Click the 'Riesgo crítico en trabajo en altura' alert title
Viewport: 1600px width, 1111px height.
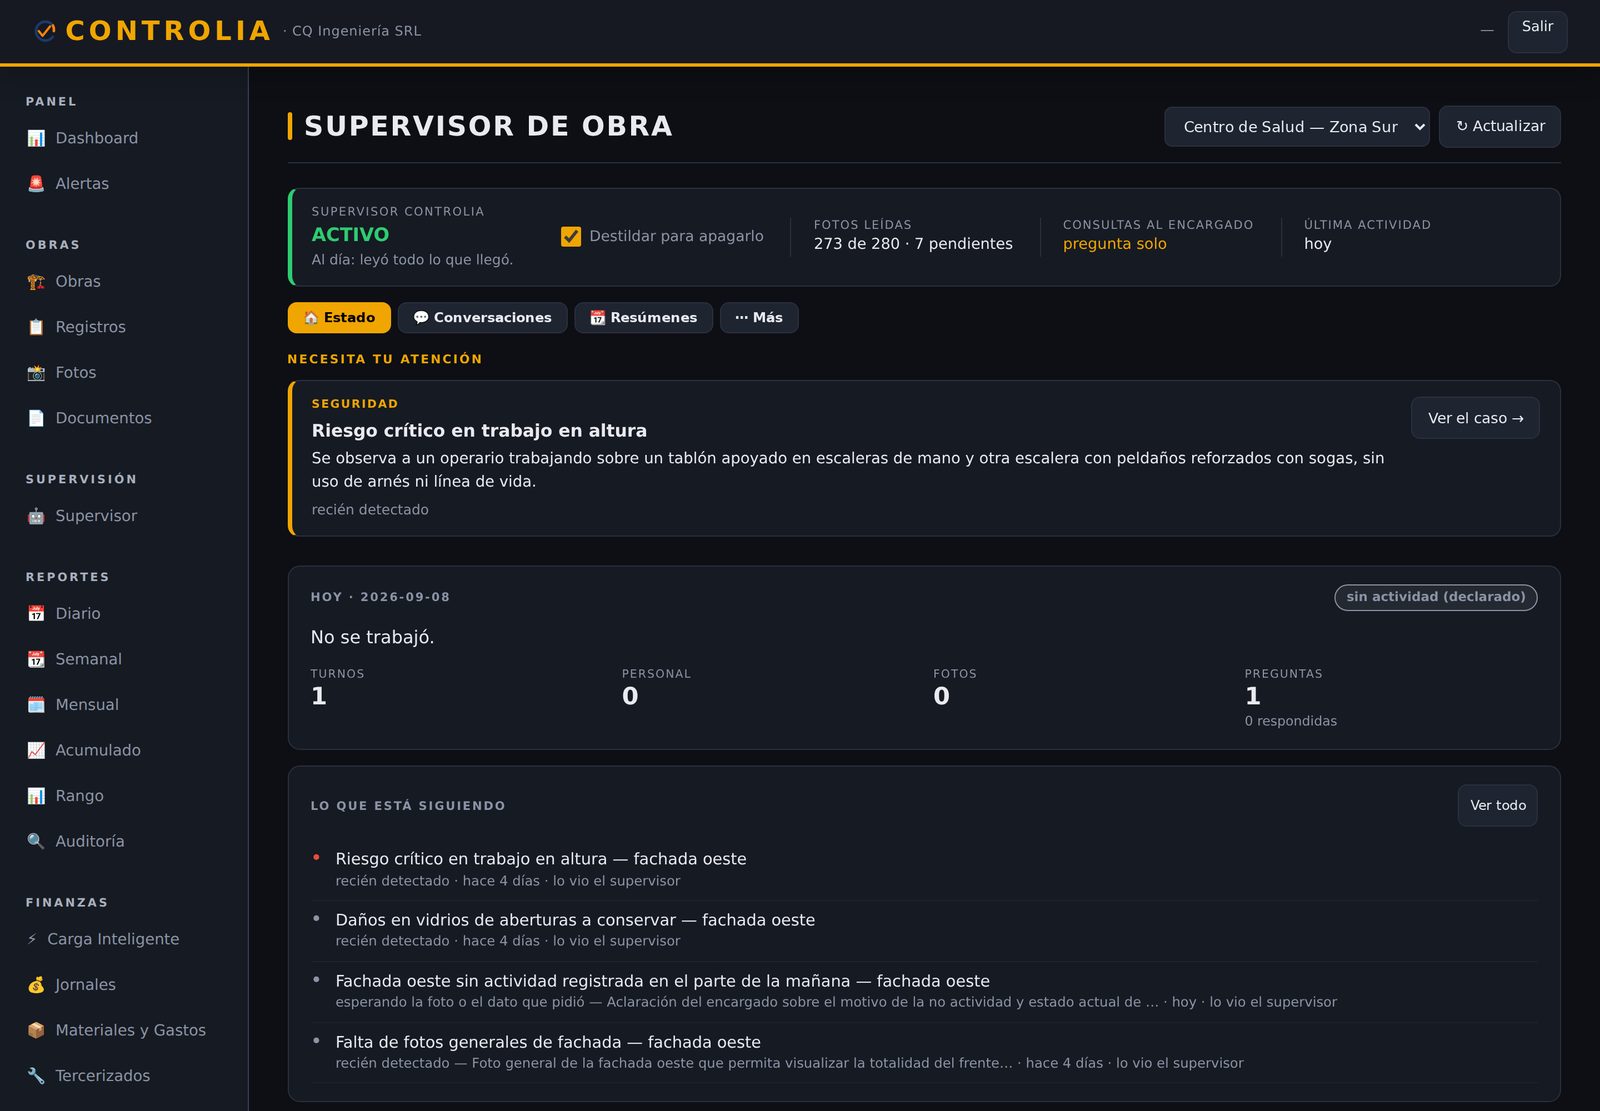pyautogui.click(x=479, y=431)
